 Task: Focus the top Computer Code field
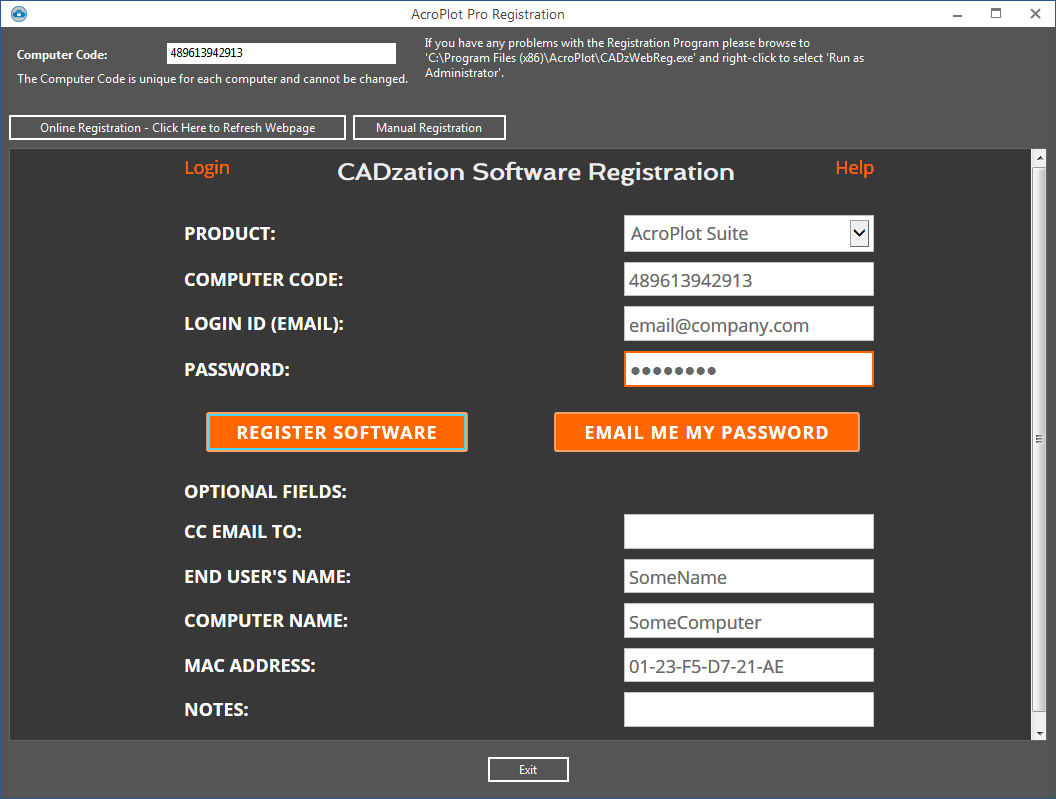pyautogui.click(x=282, y=53)
